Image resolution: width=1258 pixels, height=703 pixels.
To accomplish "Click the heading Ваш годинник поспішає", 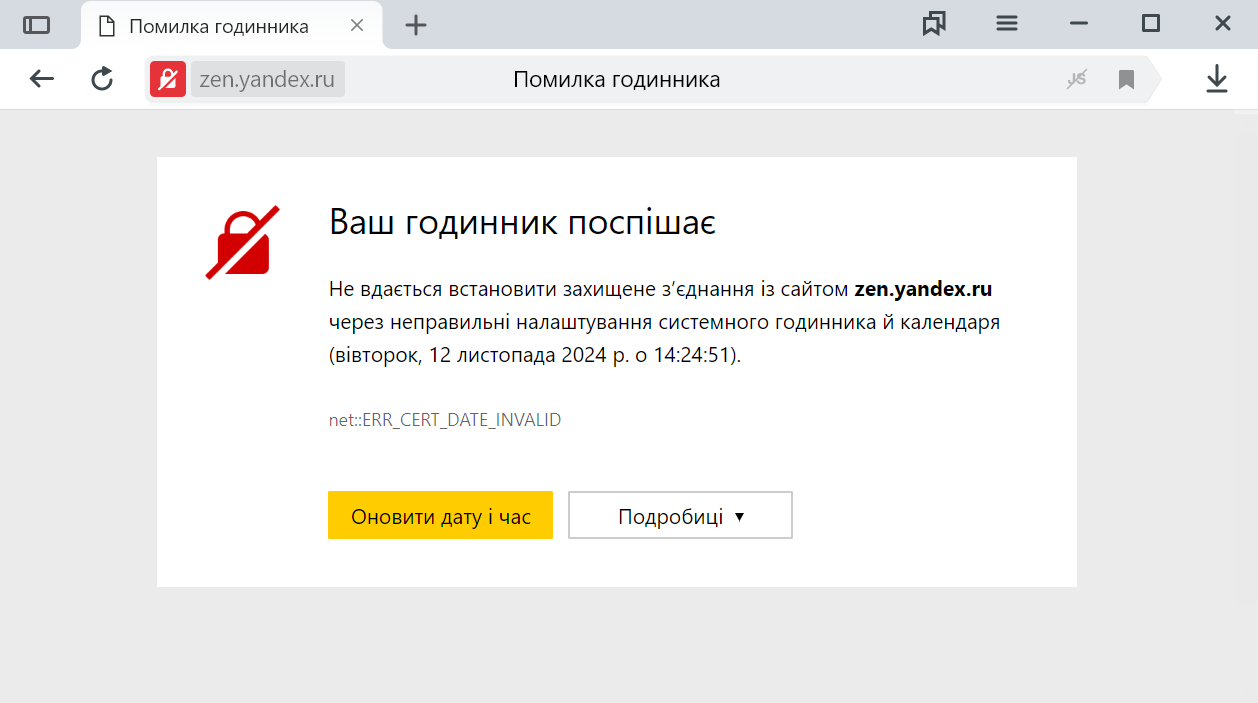I will click(x=522, y=223).
